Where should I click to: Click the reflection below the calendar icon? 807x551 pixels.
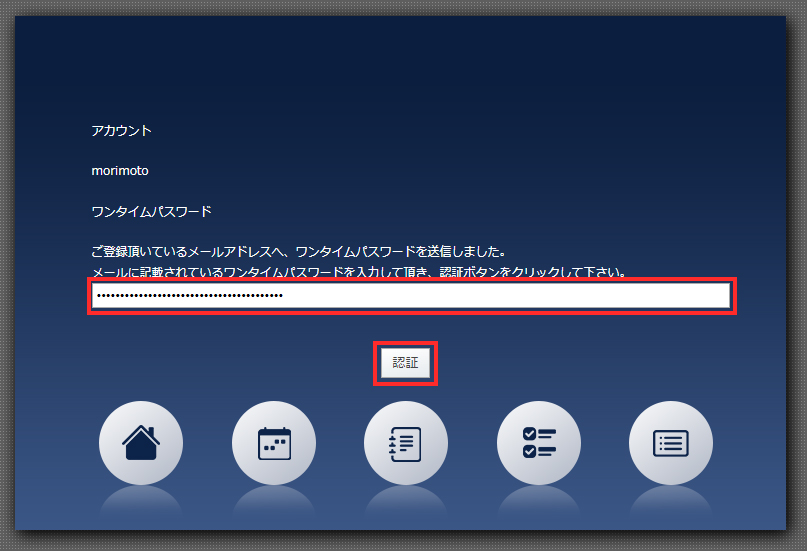pyautogui.click(x=274, y=502)
